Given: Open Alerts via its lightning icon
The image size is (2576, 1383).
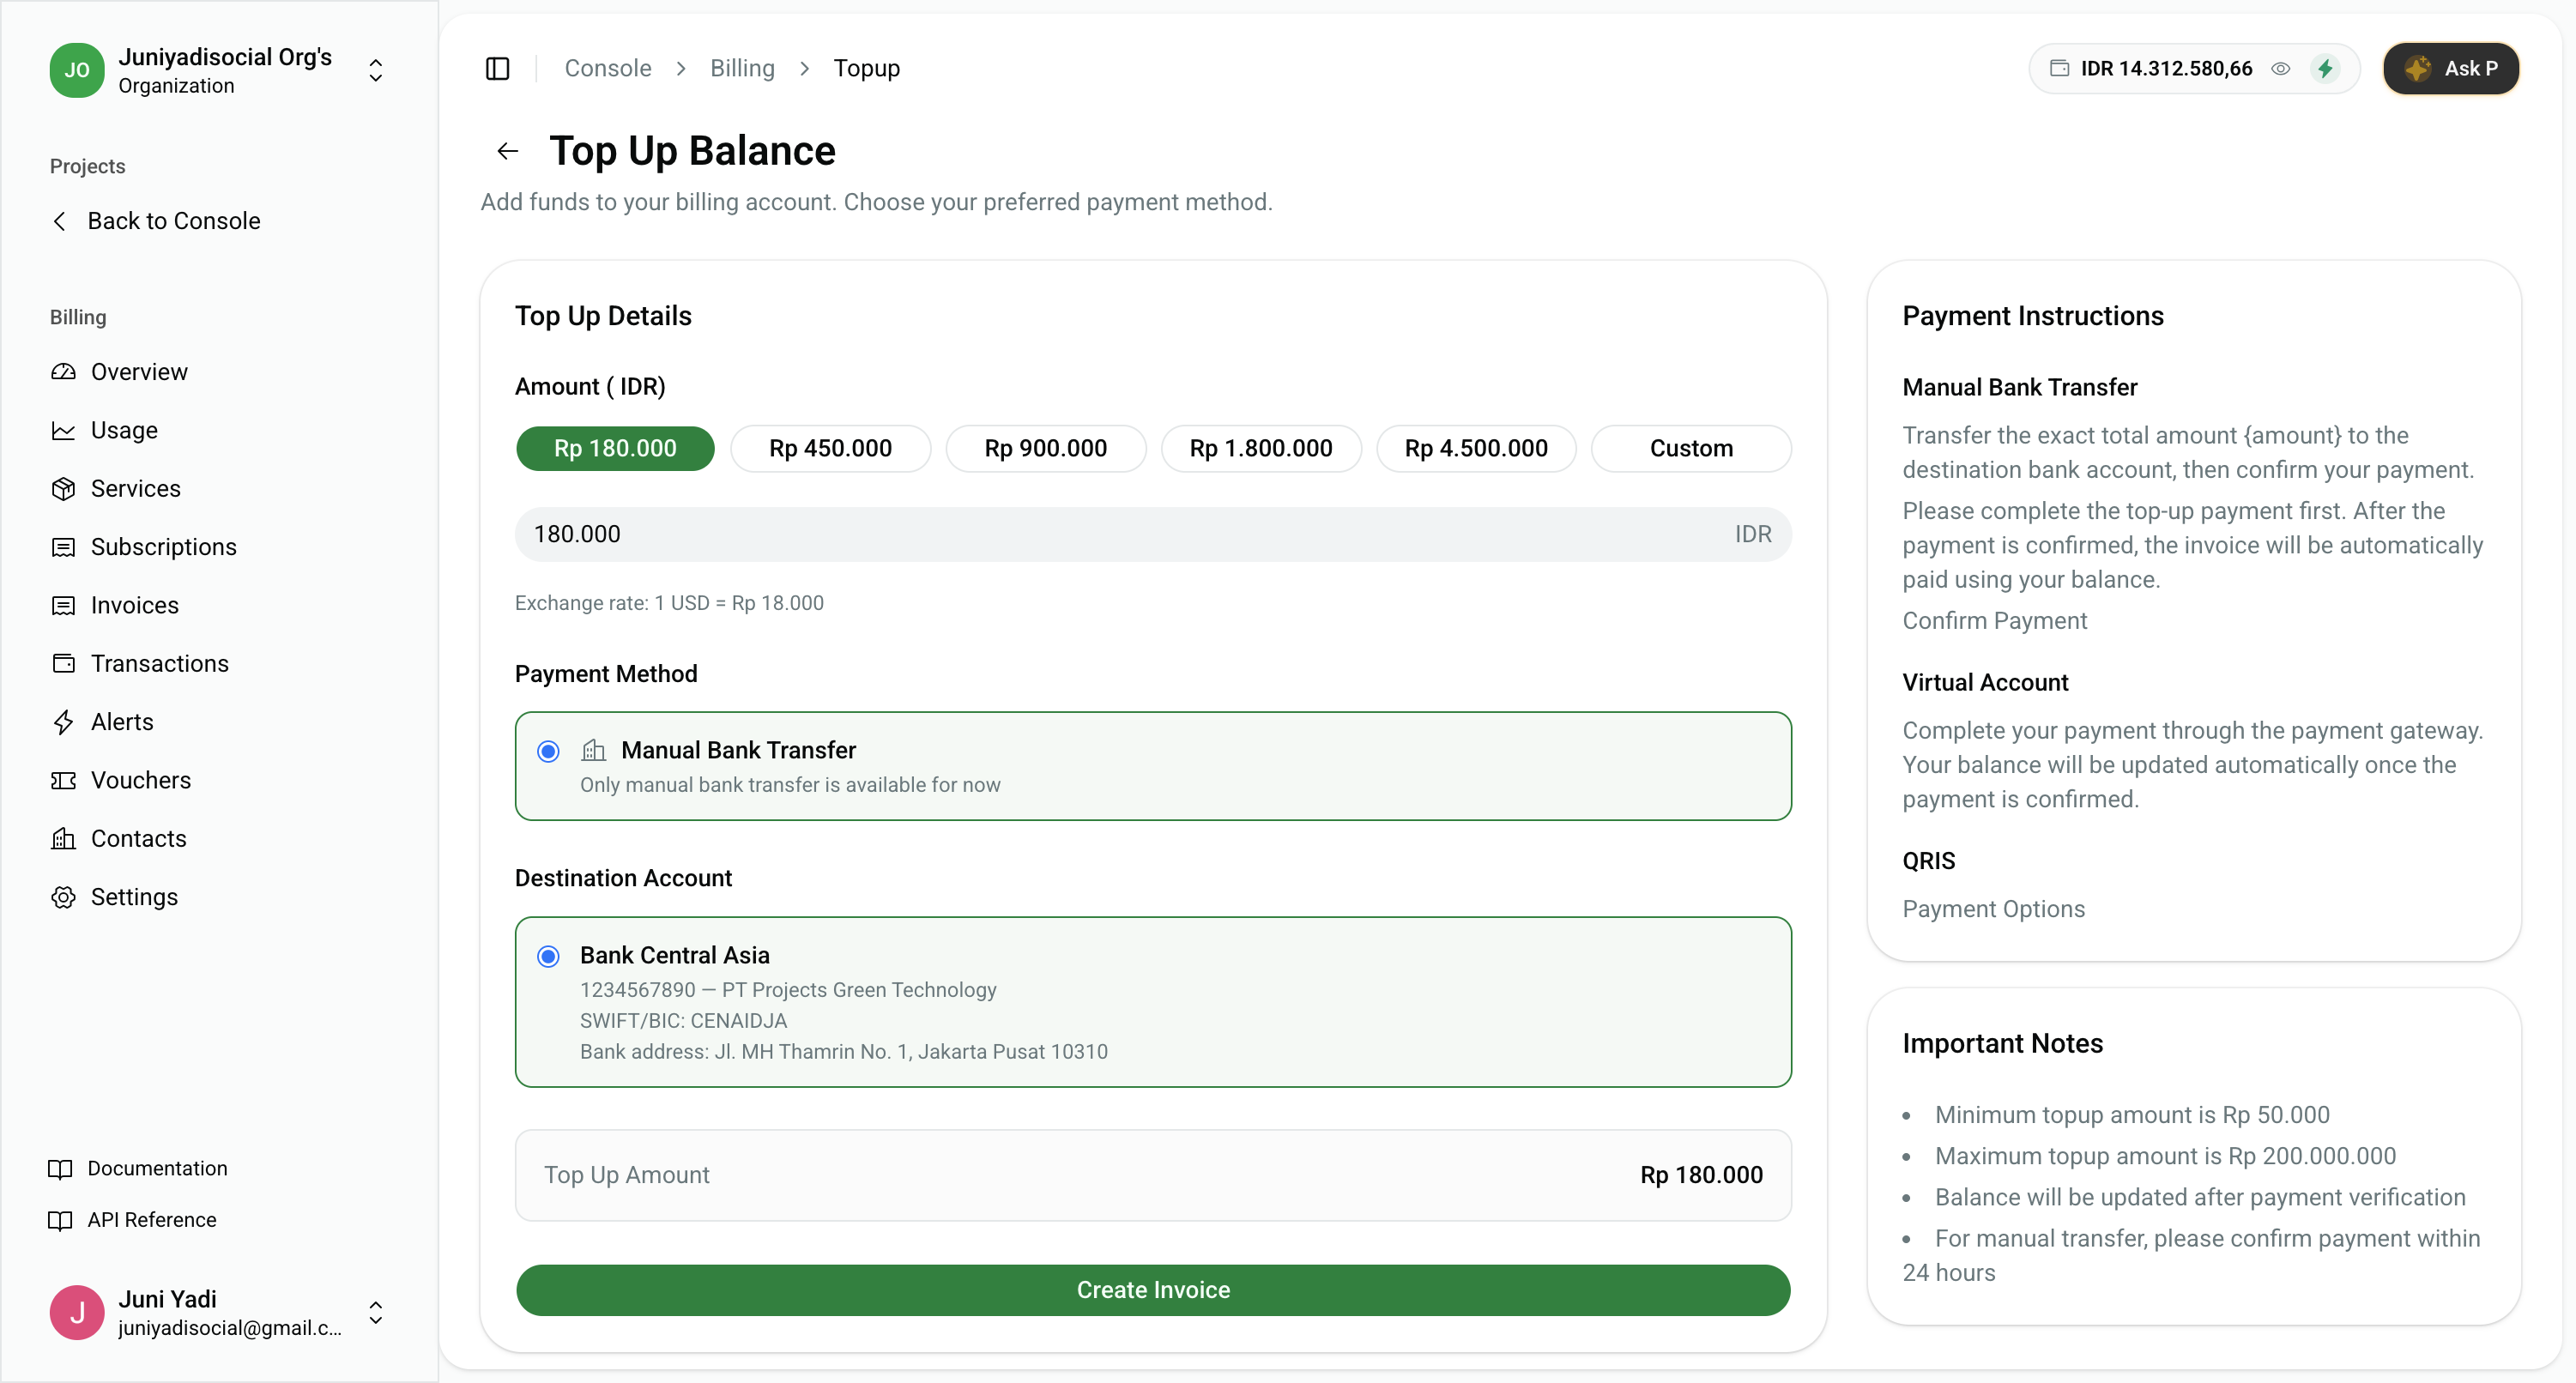Looking at the screenshot, I should click(x=63, y=722).
